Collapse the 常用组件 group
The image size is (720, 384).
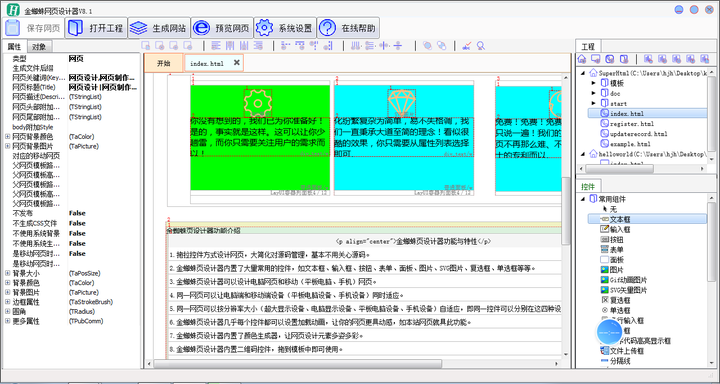[583, 199]
